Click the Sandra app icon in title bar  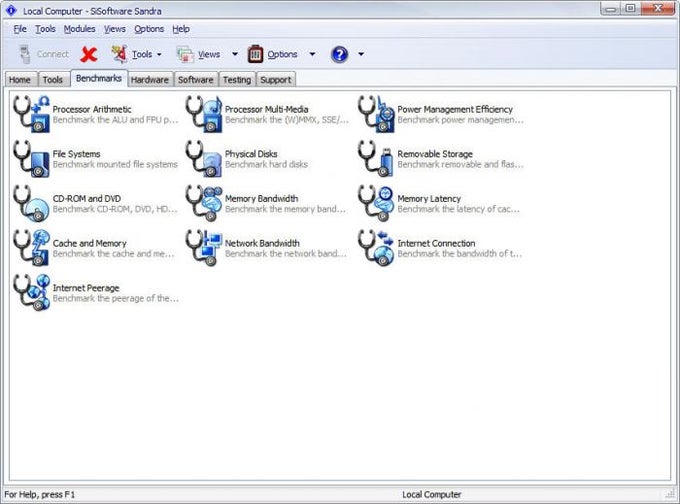click(x=11, y=10)
